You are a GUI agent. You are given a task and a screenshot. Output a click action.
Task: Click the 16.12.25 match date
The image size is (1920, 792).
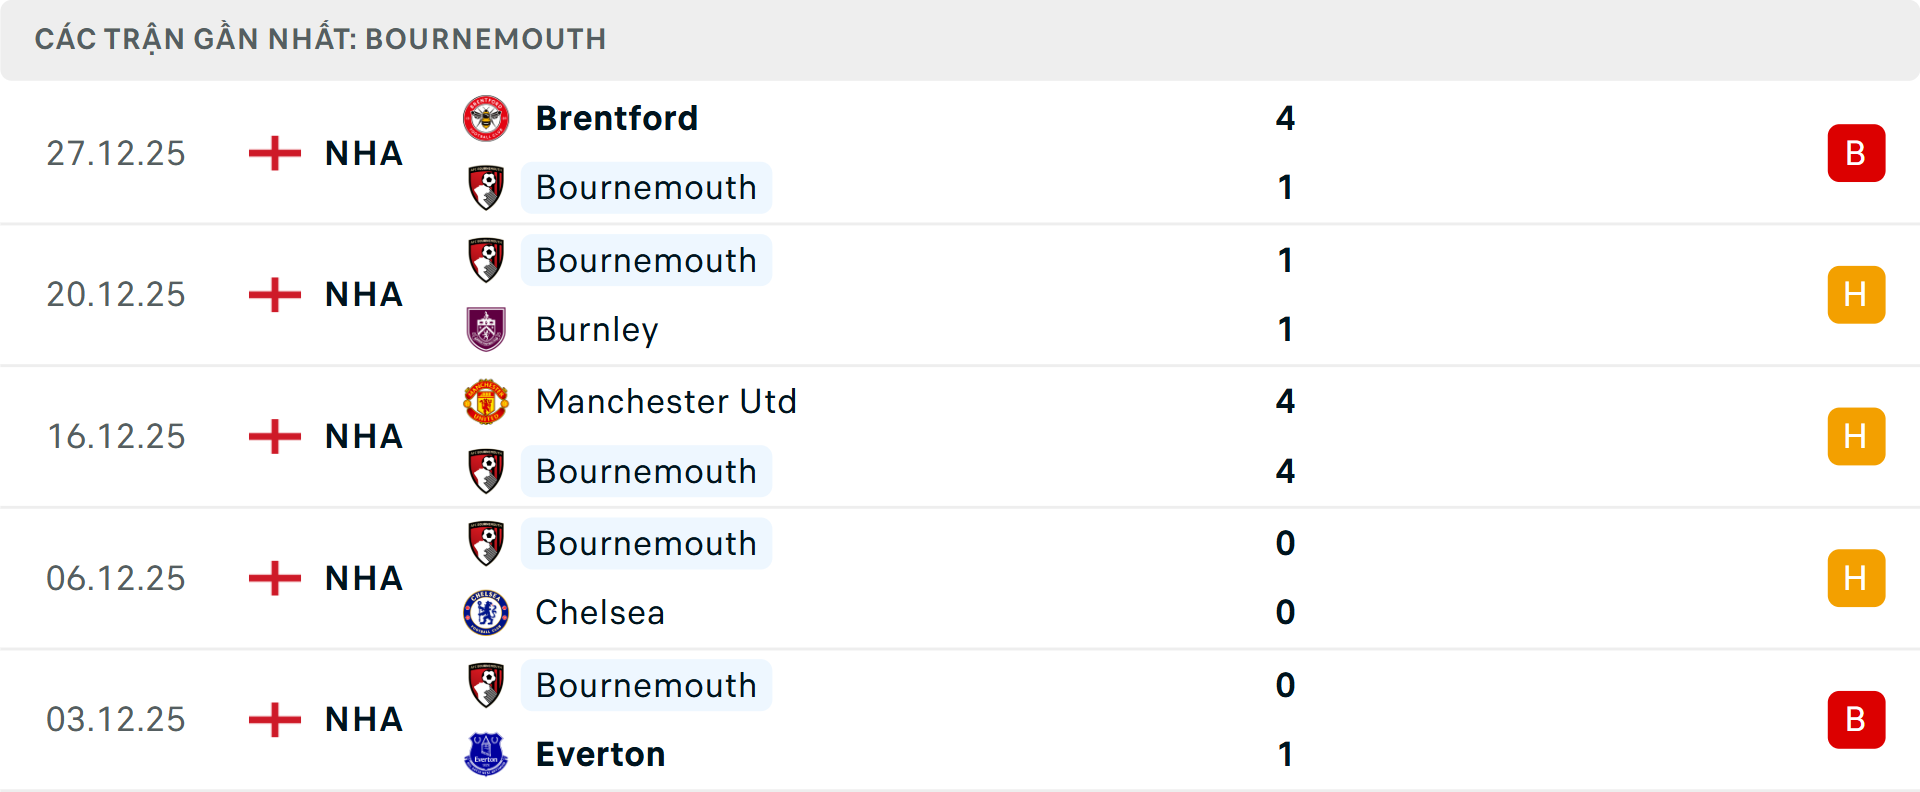(116, 436)
